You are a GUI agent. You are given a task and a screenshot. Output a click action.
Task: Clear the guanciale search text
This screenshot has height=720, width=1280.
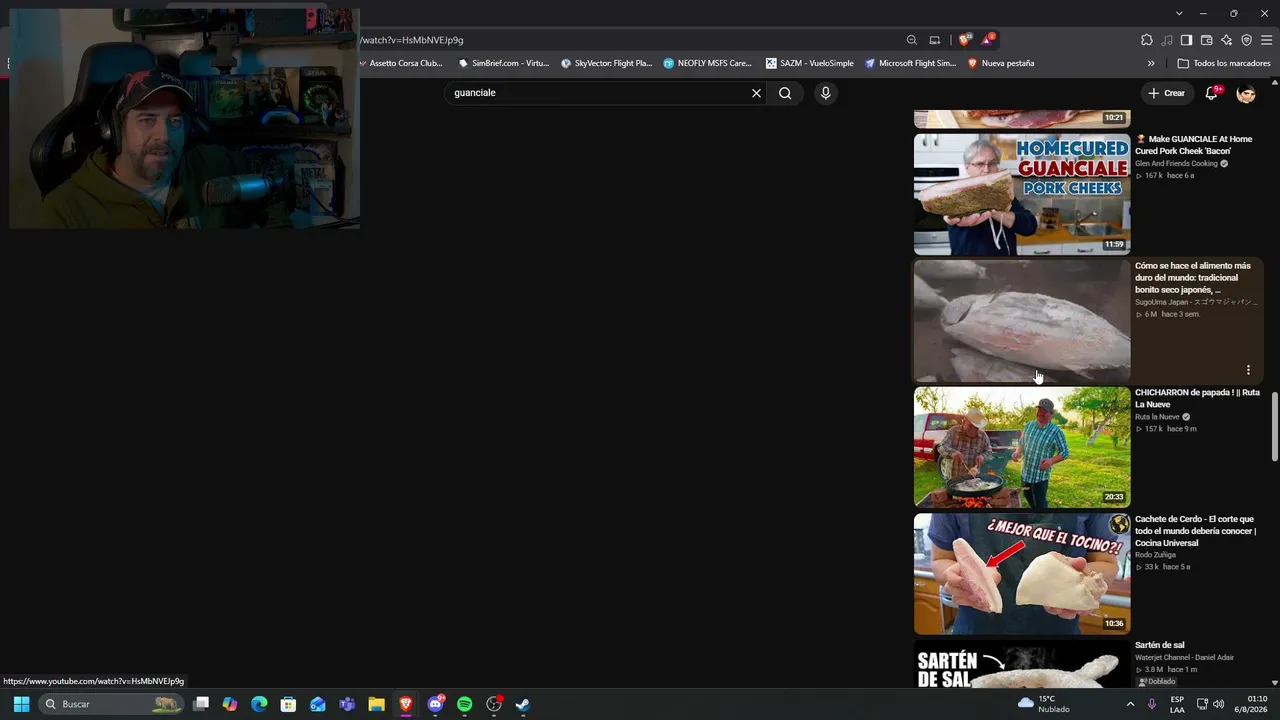tap(756, 93)
